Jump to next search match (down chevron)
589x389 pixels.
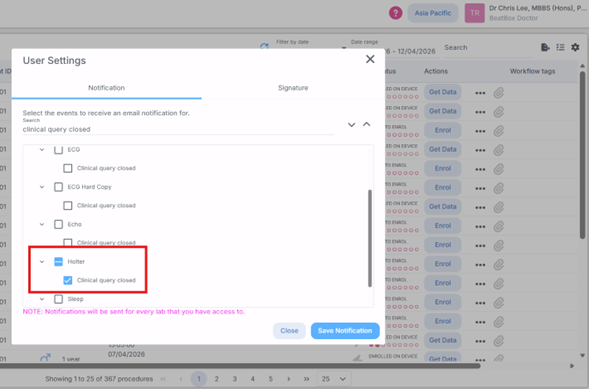(x=351, y=125)
